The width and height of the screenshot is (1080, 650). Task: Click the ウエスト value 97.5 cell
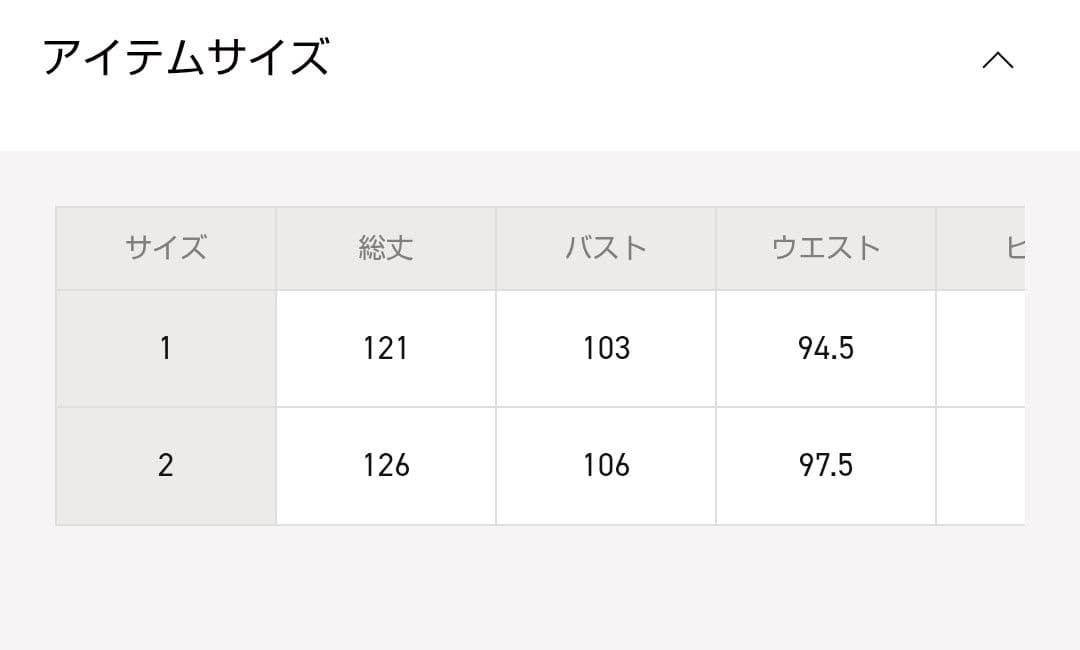click(x=825, y=464)
